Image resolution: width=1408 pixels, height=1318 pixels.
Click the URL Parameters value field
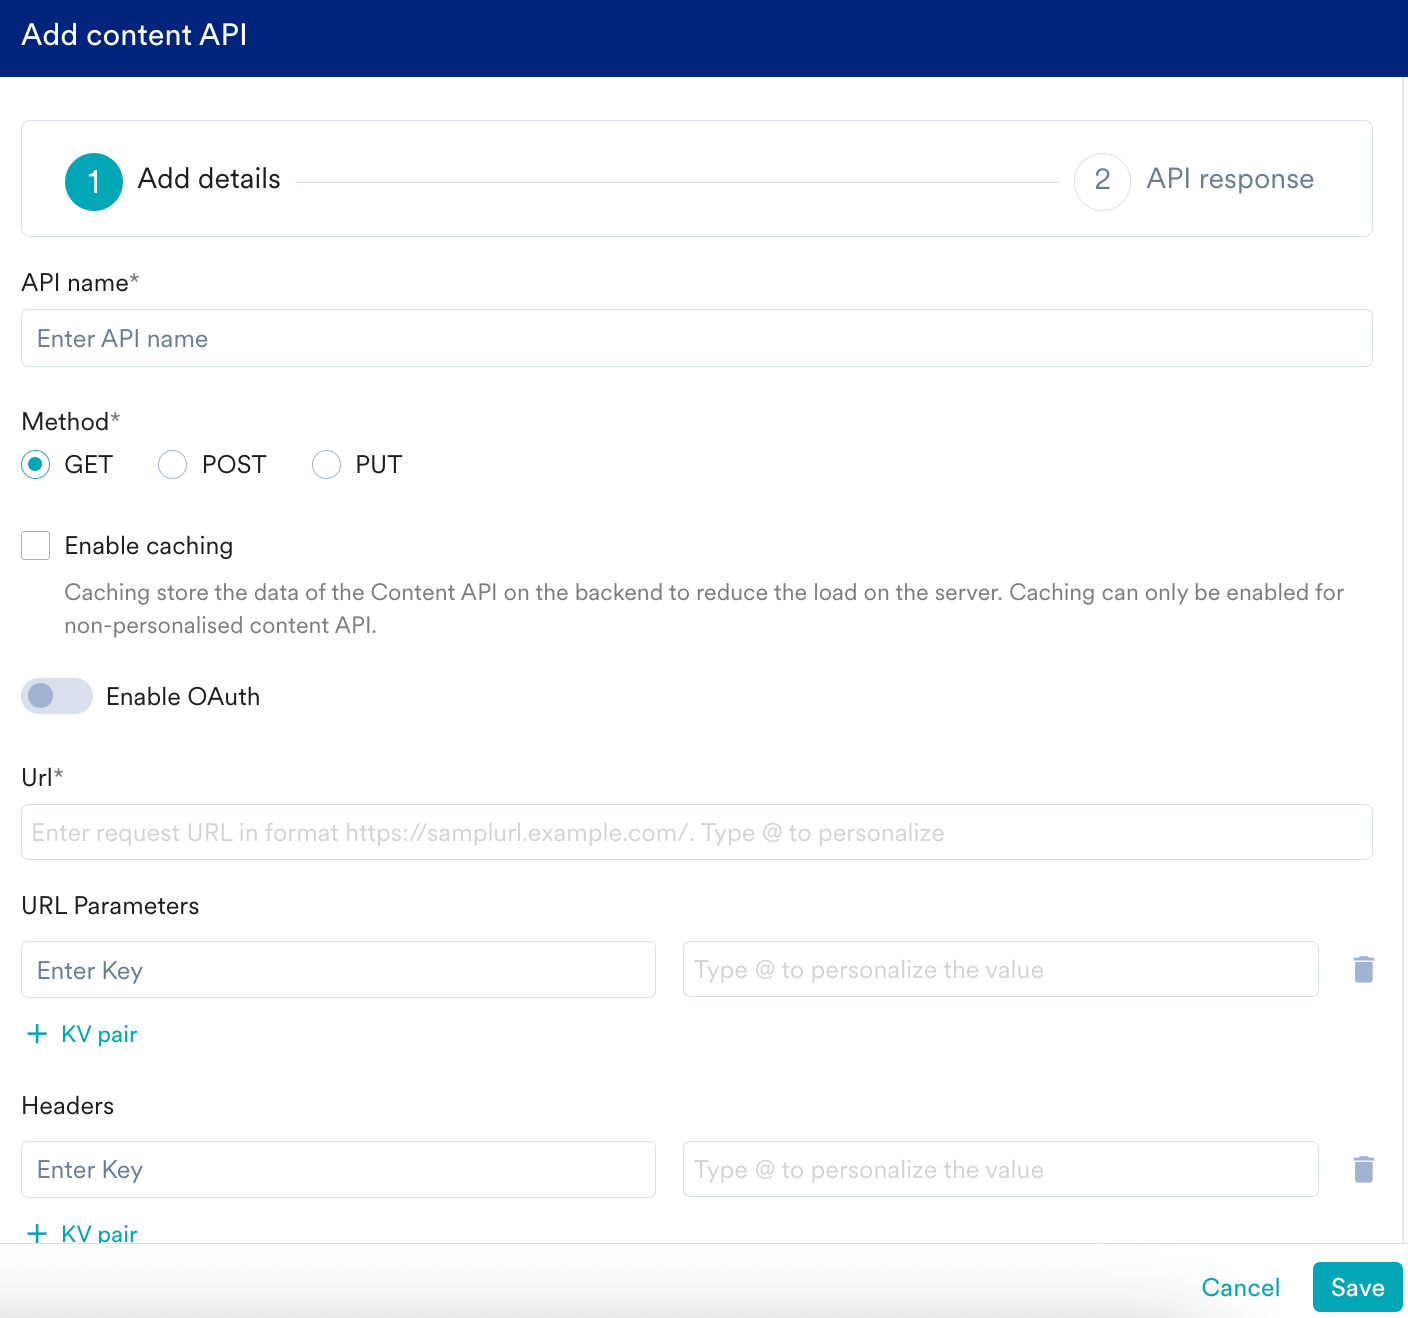pos(1001,969)
